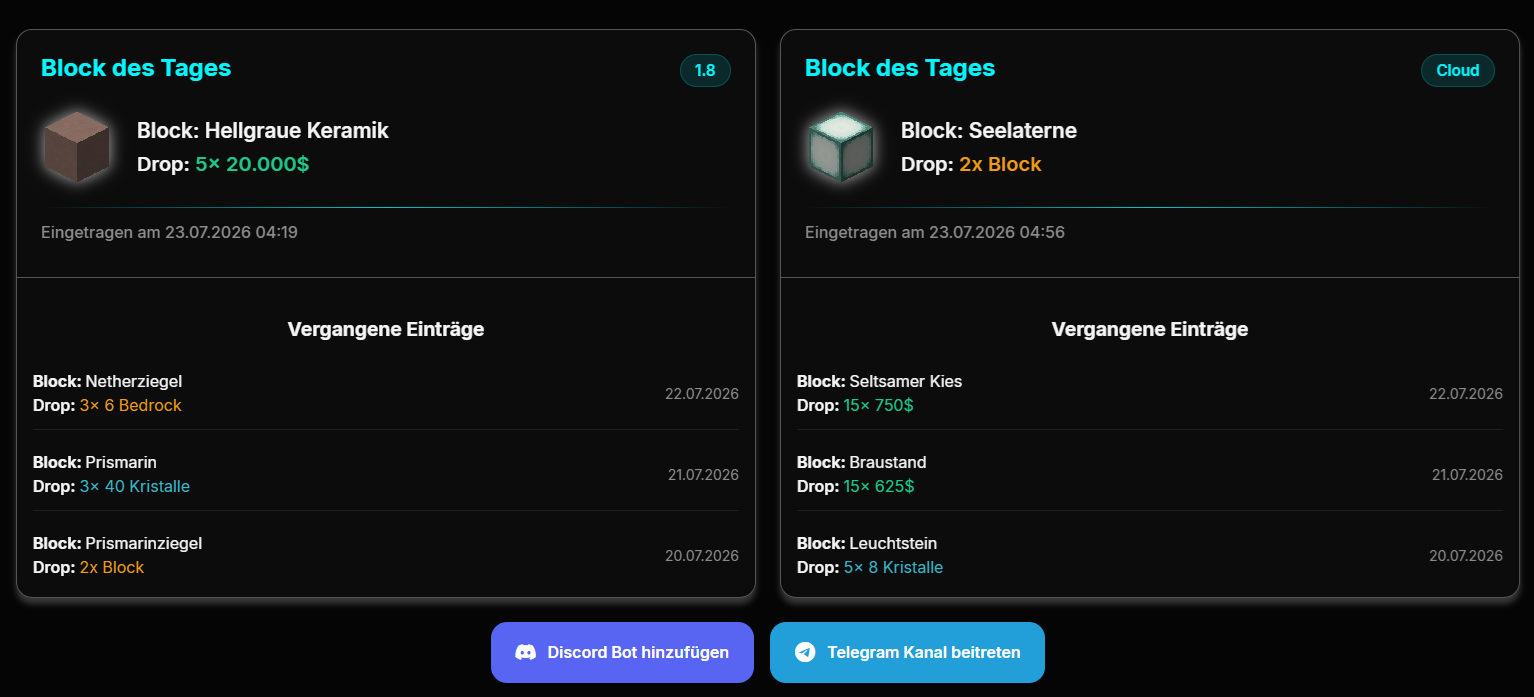Open the Seltsamer Kies past entry
The height and width of the screenshot is (697, 1534).
coord(1150,393)
